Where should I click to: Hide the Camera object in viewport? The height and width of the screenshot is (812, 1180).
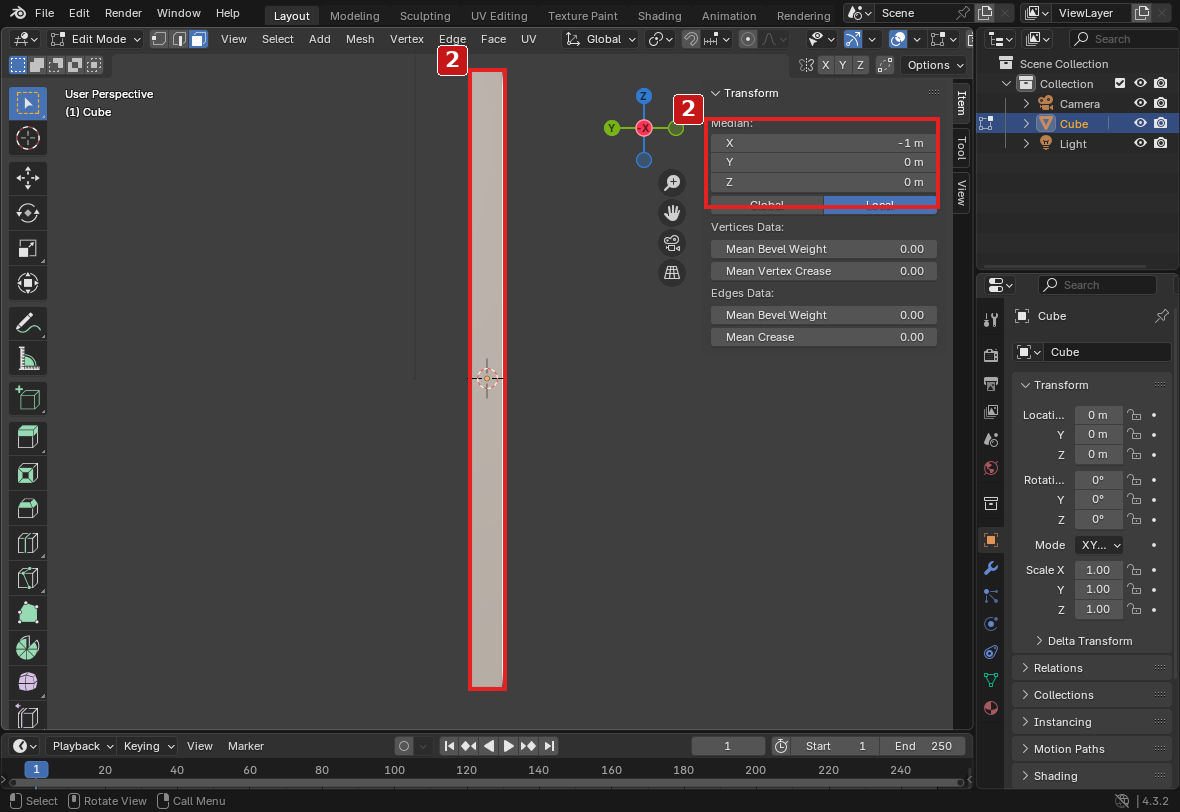coord(1140,103)
